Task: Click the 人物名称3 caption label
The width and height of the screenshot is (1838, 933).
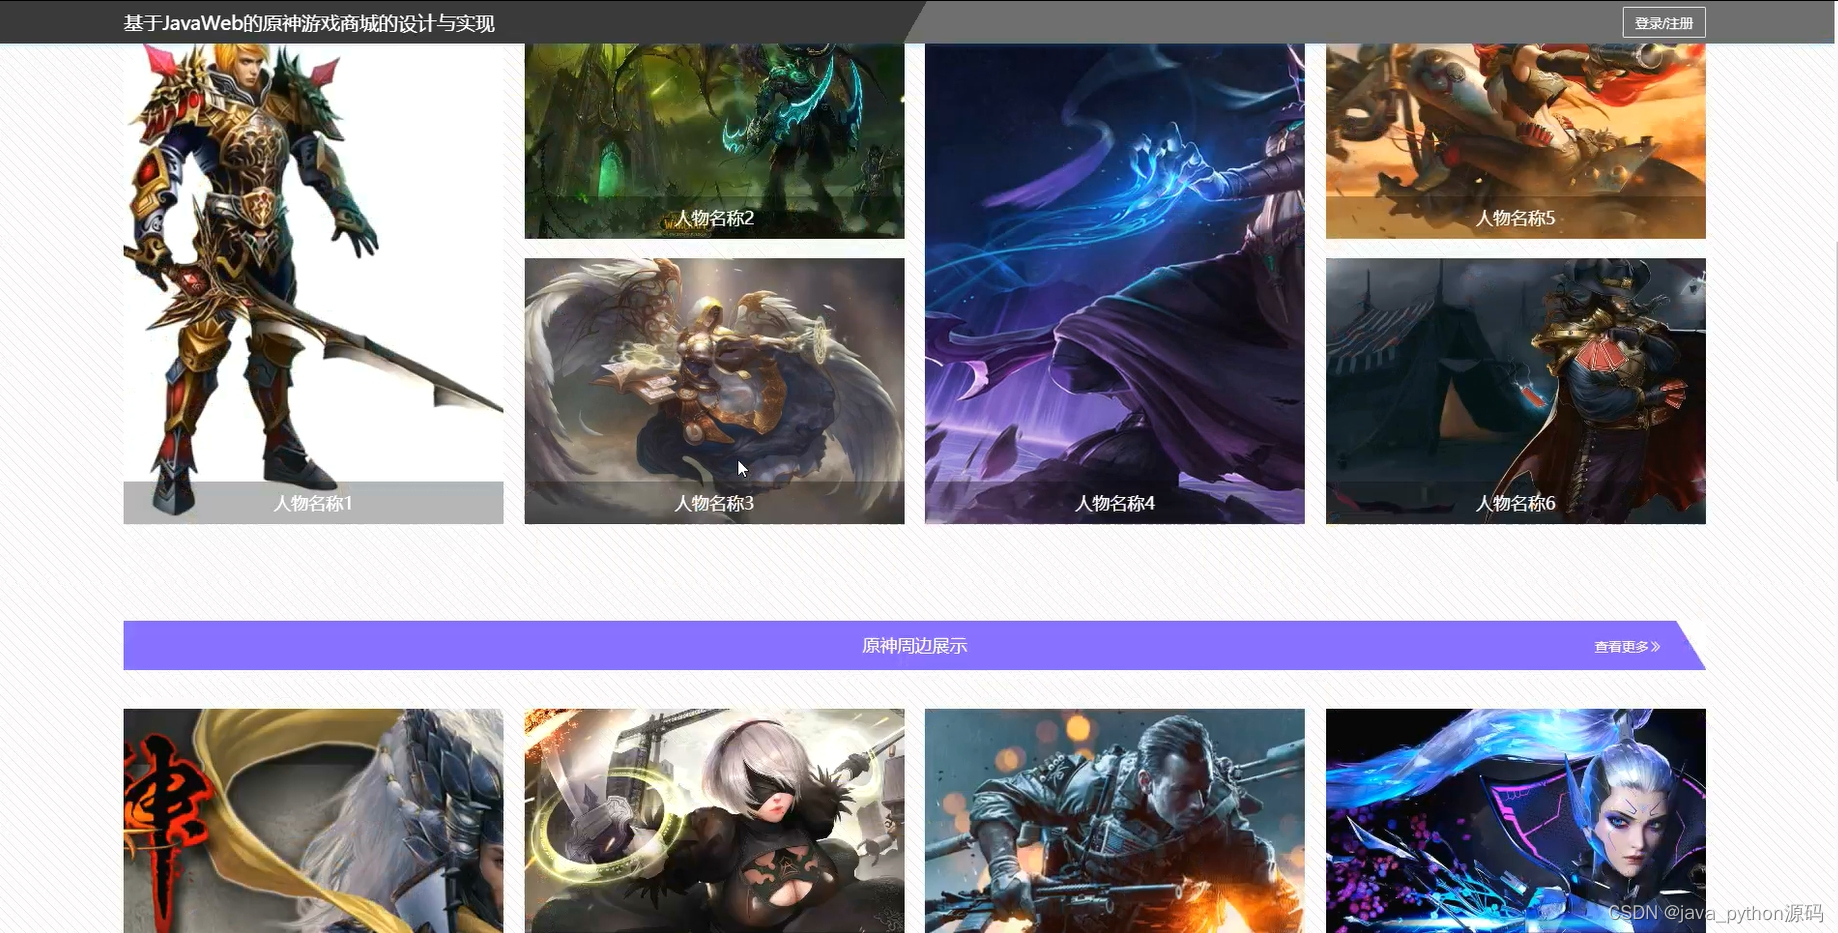Action: [714, 503]
